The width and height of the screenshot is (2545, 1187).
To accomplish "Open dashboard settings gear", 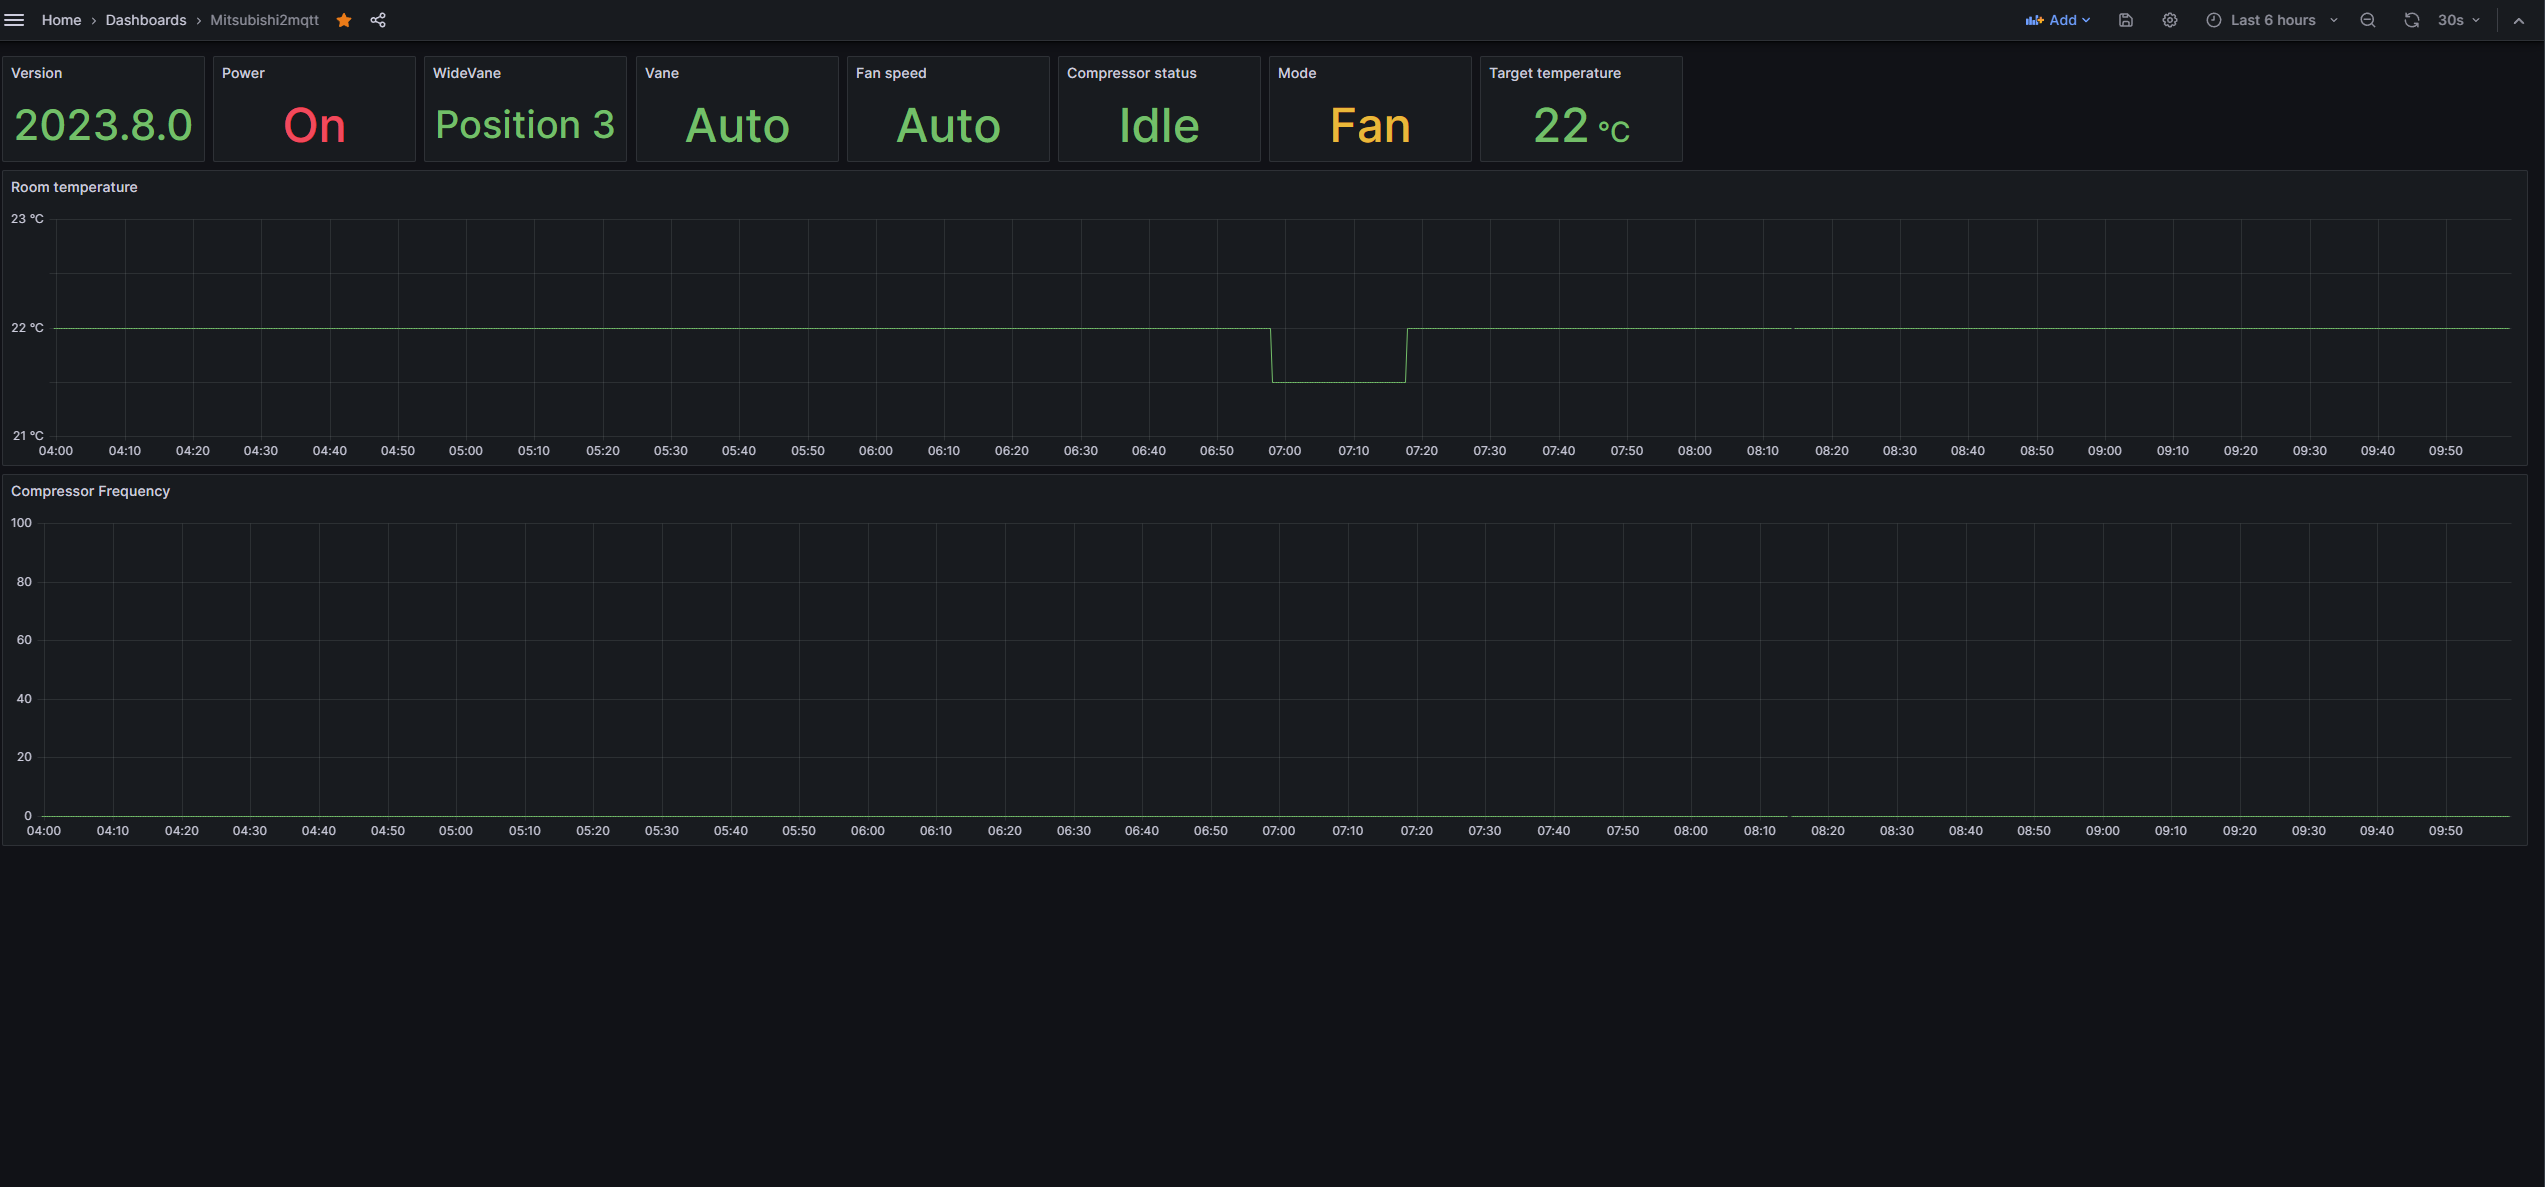I will pyautogui.click(x=2169, y=20).
